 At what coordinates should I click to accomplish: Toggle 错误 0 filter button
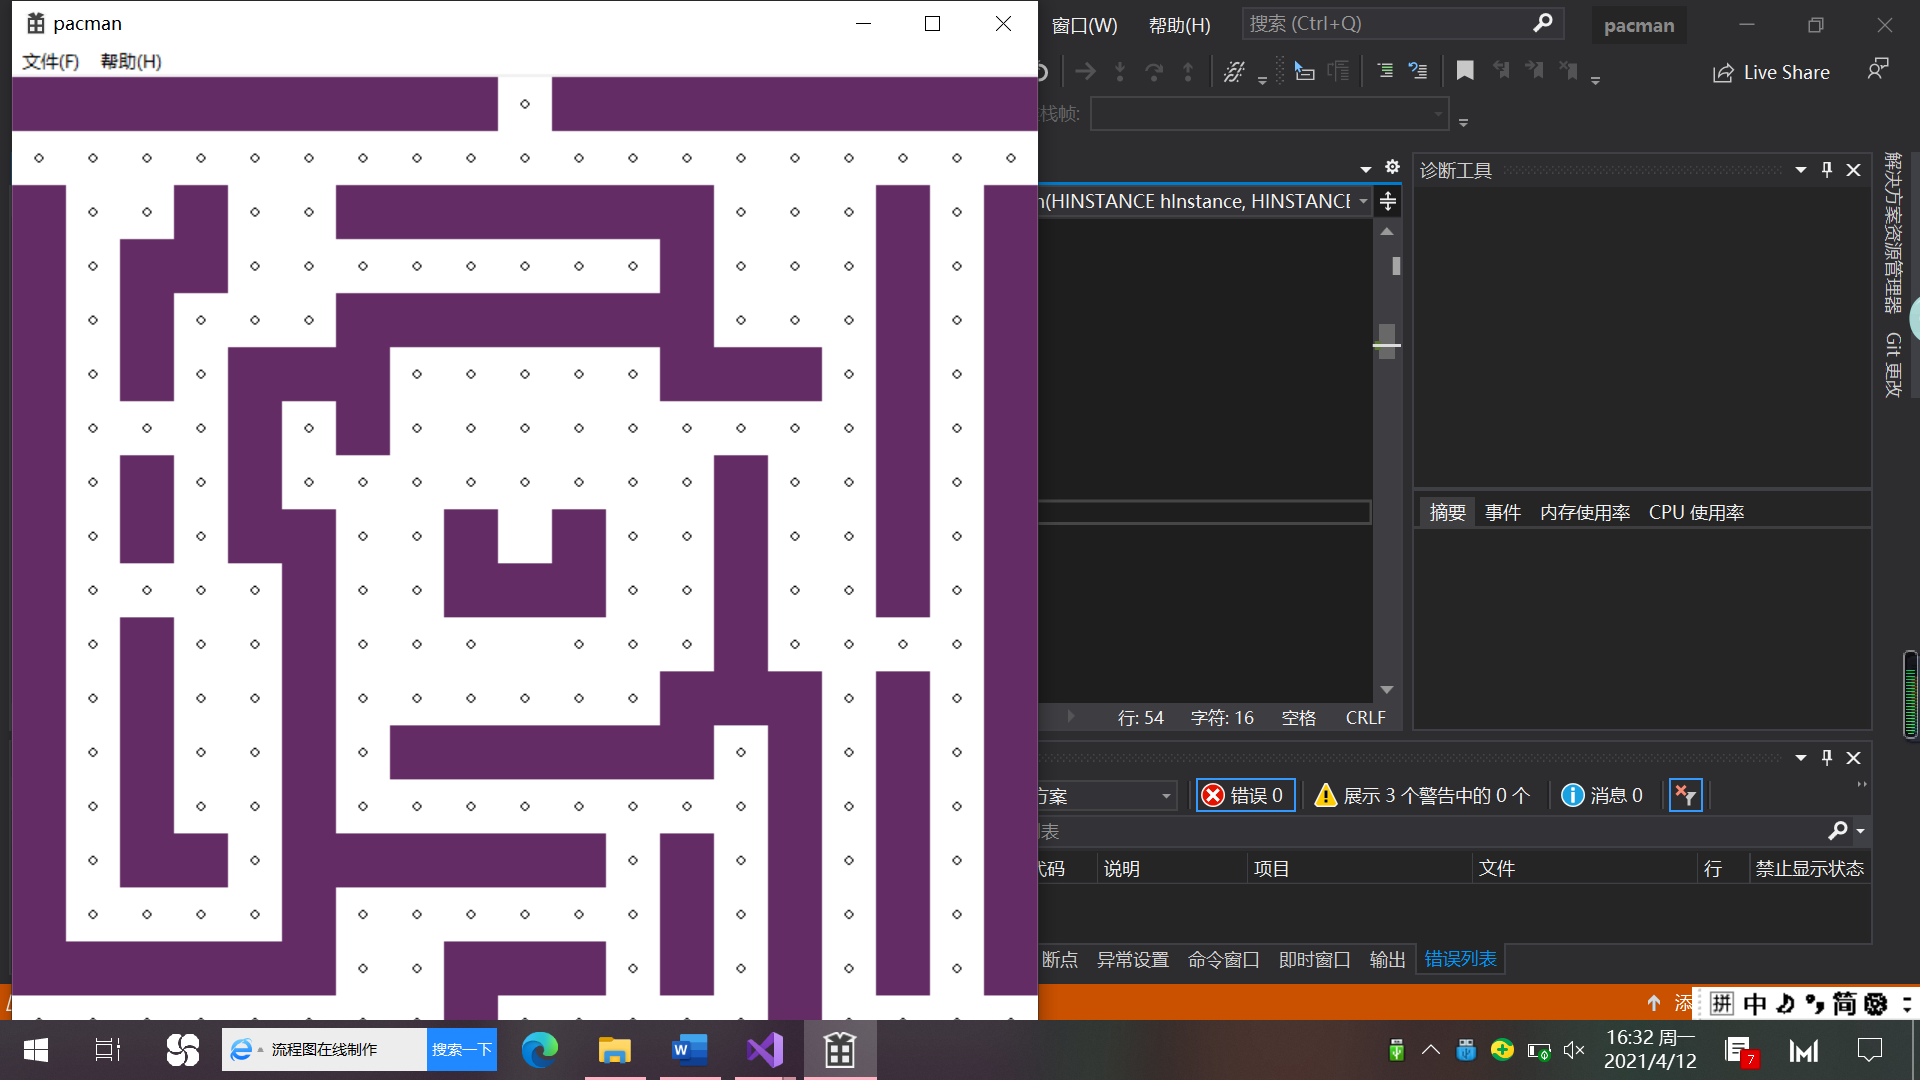point(1245,795)
